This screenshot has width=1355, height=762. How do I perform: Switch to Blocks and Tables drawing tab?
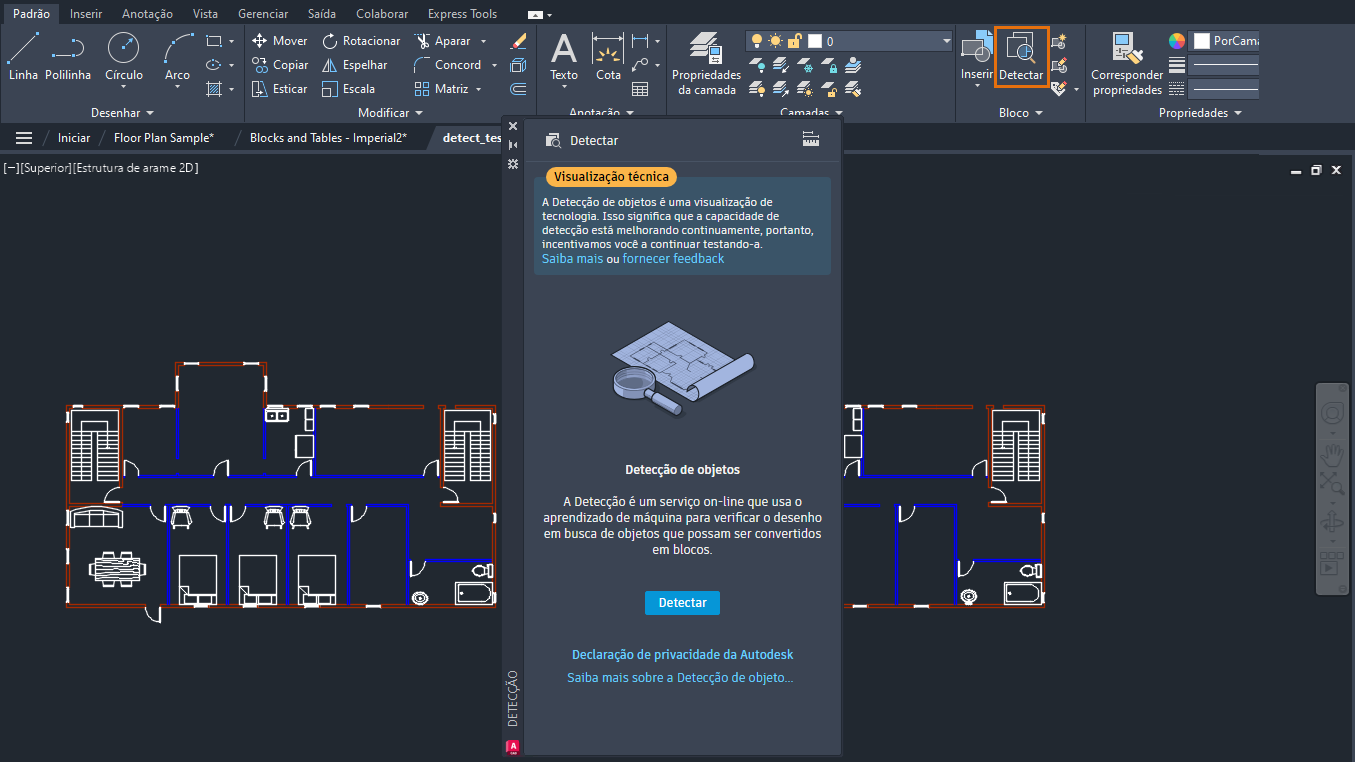pyautogui.click(x=328, y=138)
